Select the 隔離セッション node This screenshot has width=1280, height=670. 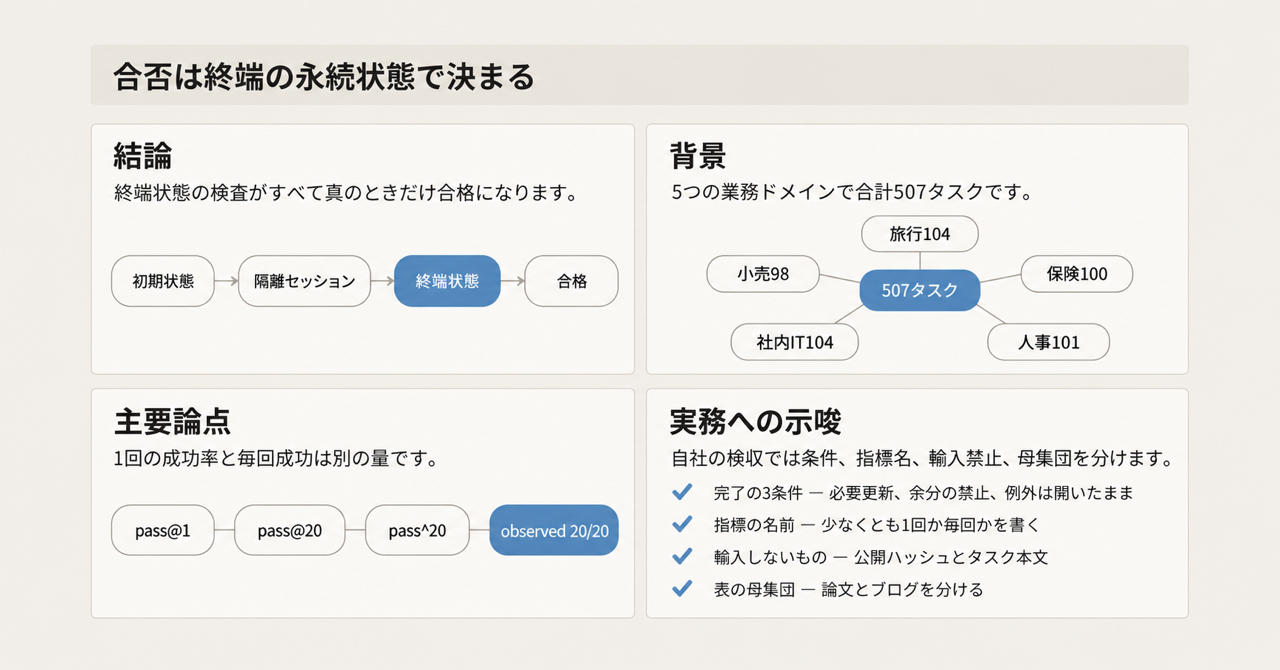click(305, 281)
